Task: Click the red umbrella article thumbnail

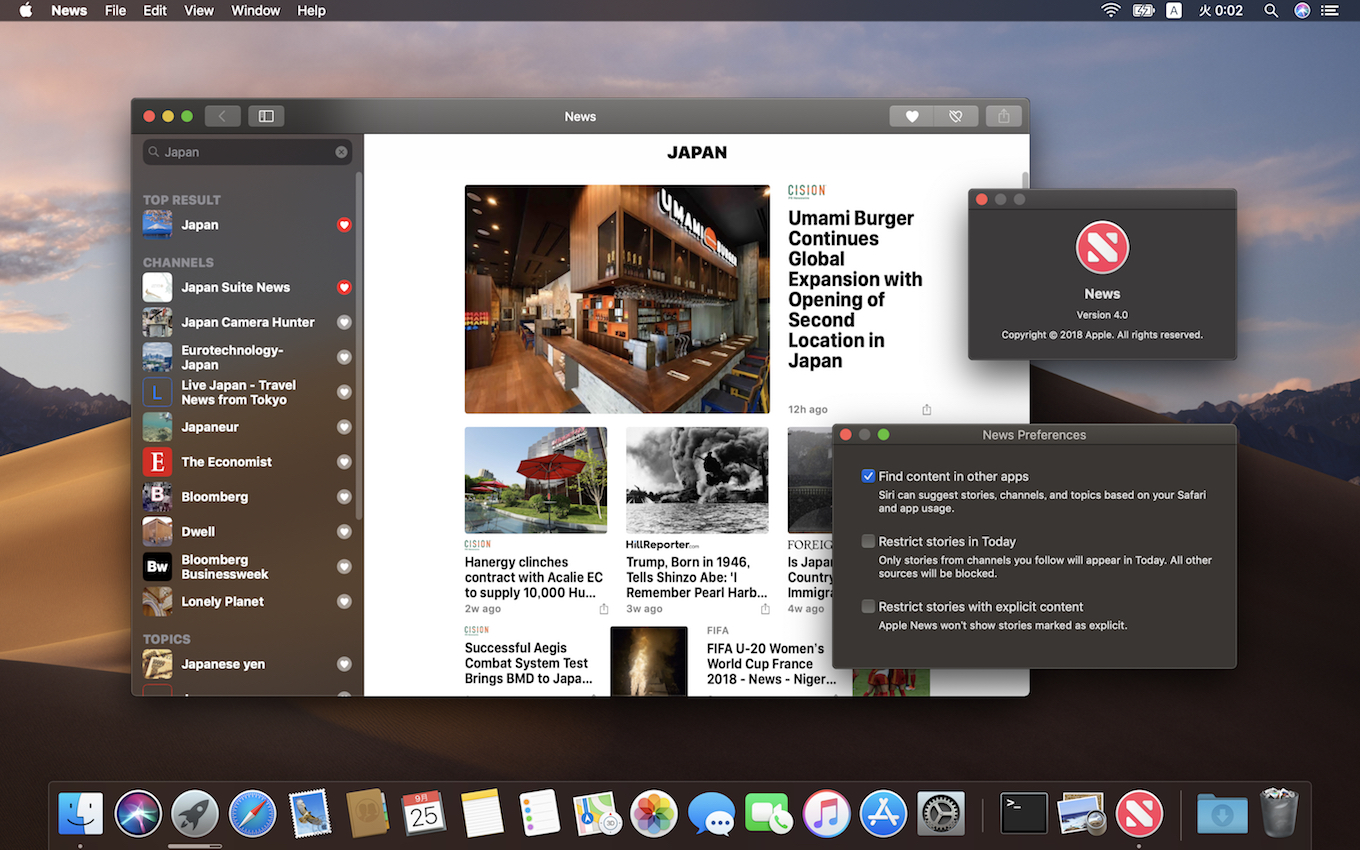Action: tap(536, 480)
